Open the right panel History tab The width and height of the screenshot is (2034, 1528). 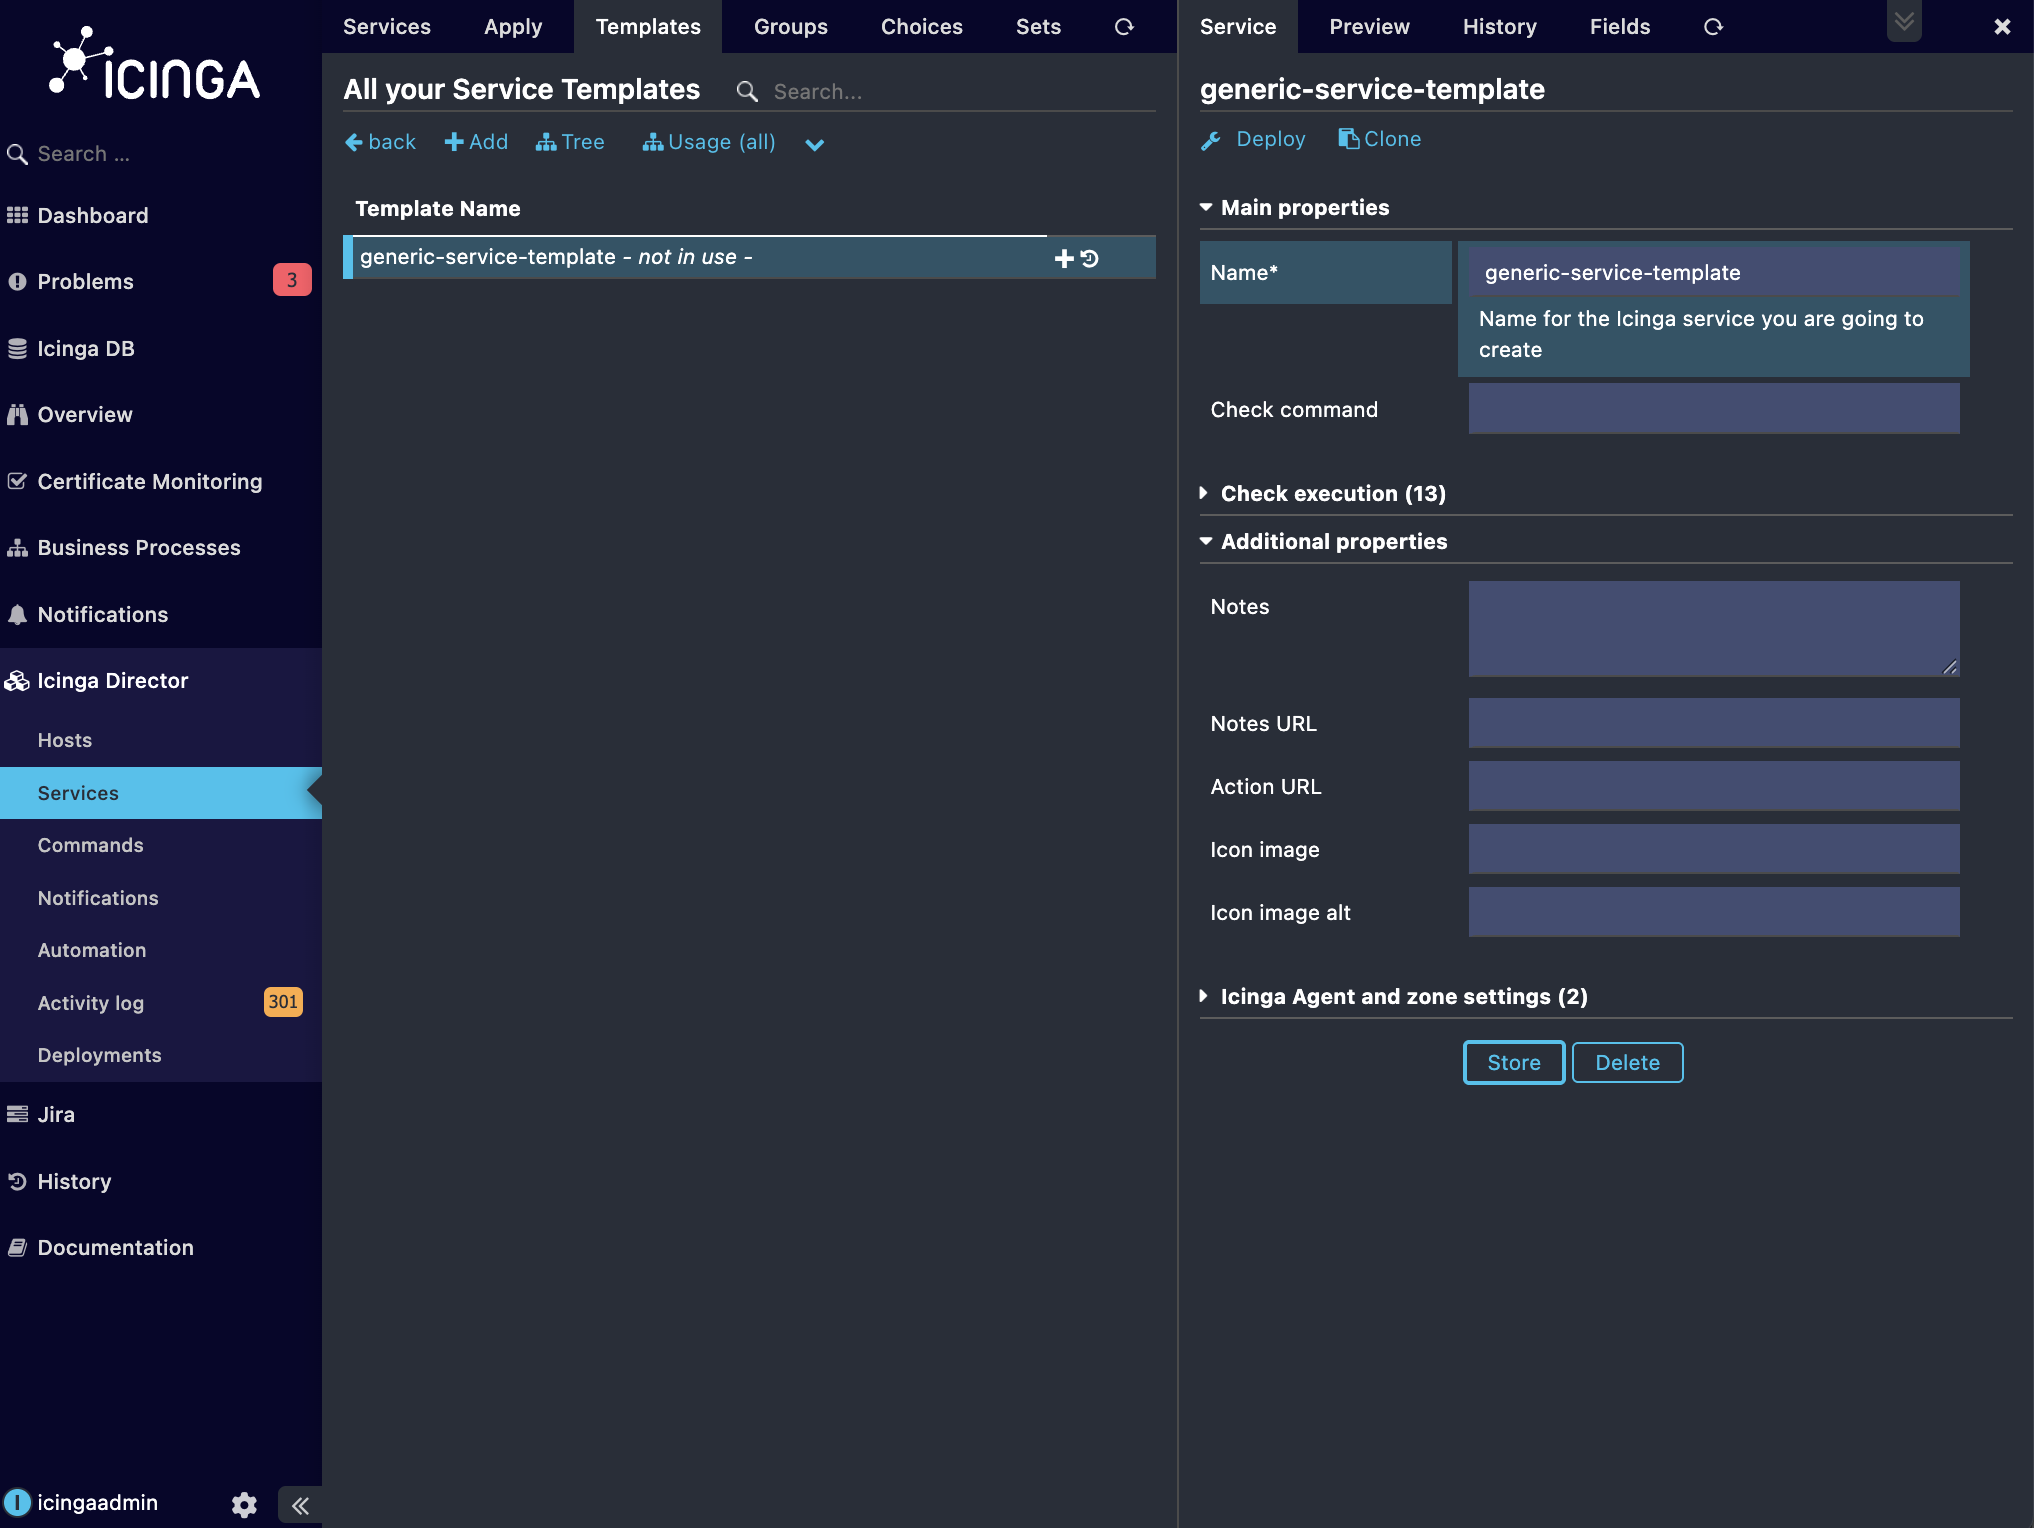[1499, 26]
